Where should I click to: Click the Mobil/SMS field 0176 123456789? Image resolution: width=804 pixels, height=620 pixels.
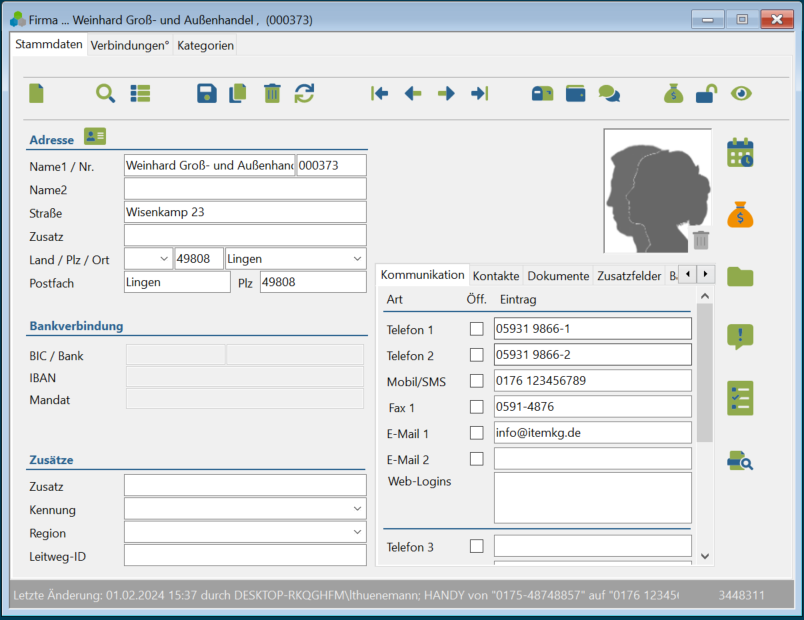click(593, 381)
